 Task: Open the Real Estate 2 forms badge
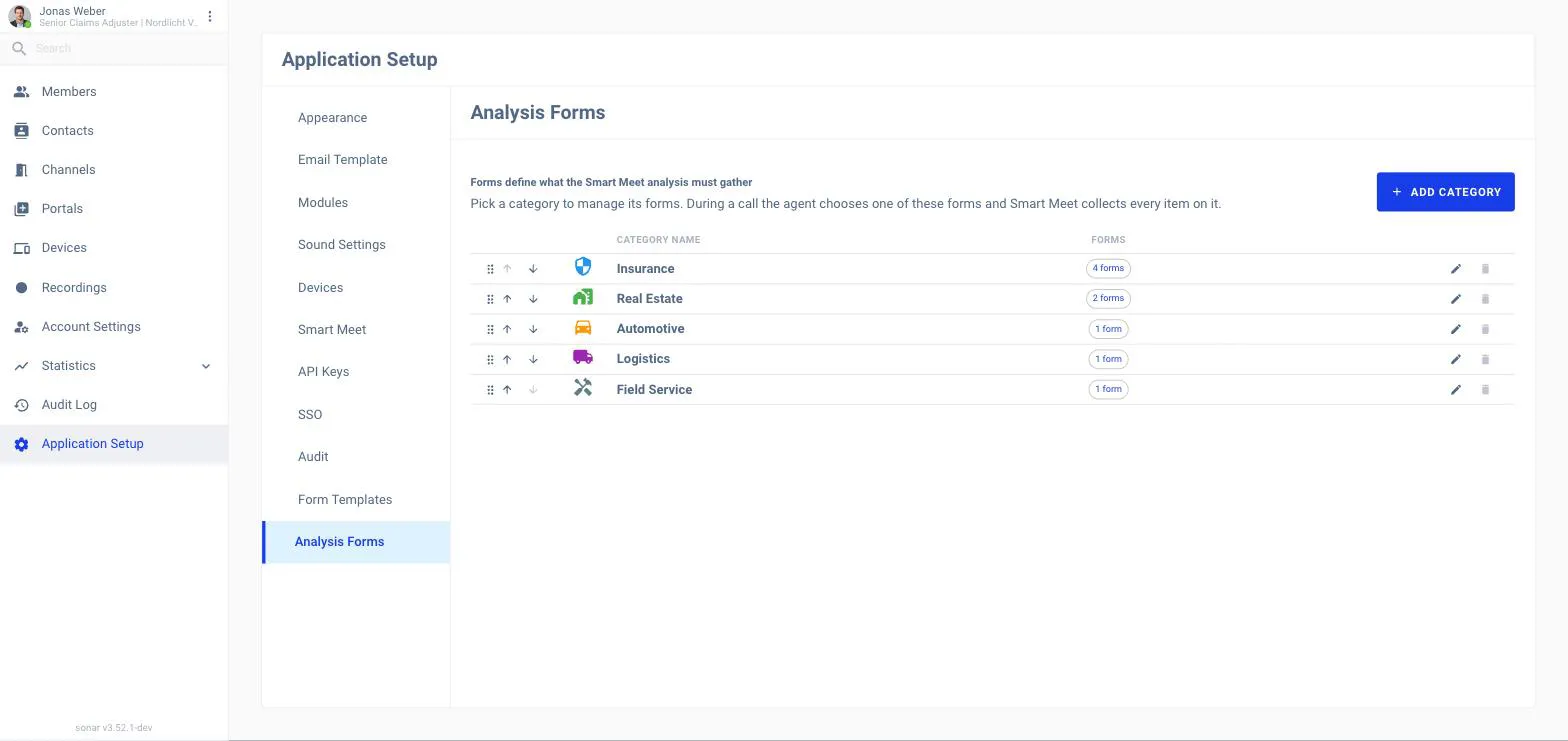[1108, 298]
